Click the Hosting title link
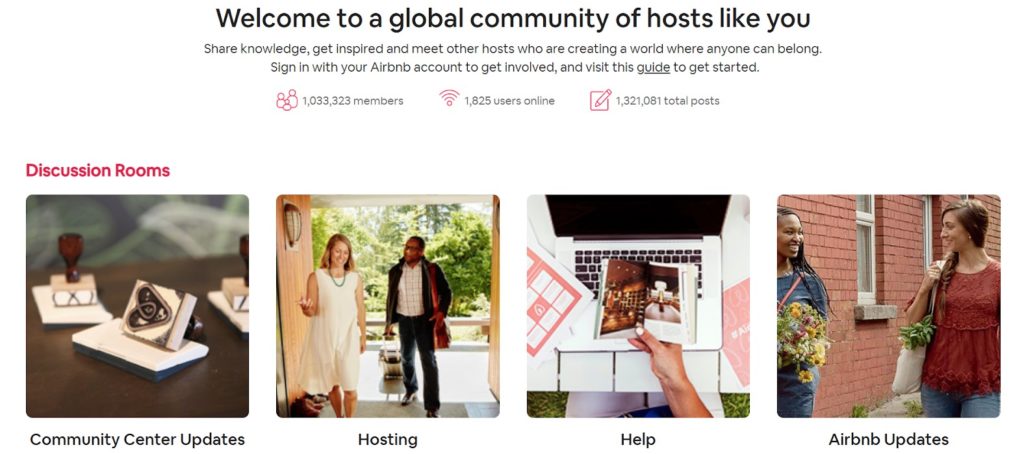 click(388, 440)
